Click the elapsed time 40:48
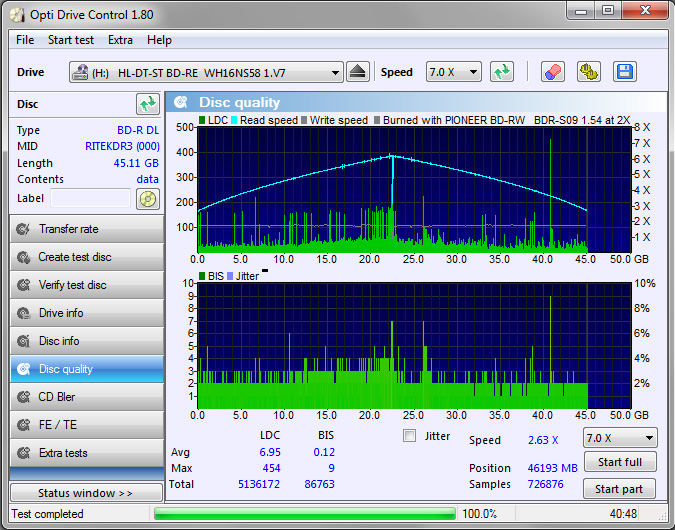Image resolution: width=675 pixels, height=530 pixels. point(623,514)
